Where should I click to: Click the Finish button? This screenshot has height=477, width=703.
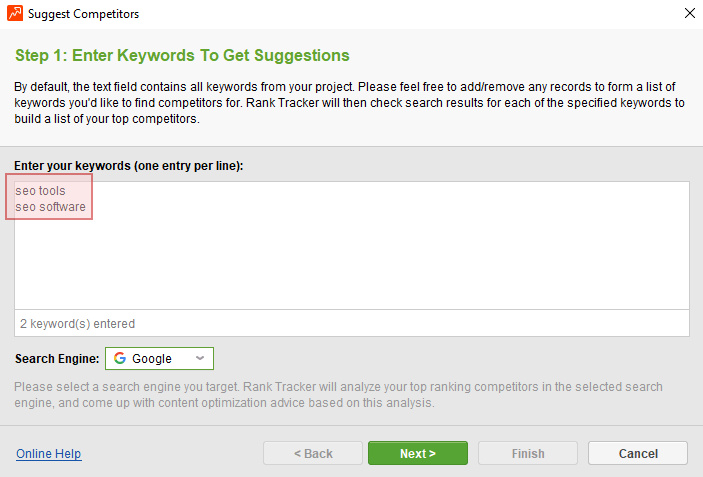(528, 453)
